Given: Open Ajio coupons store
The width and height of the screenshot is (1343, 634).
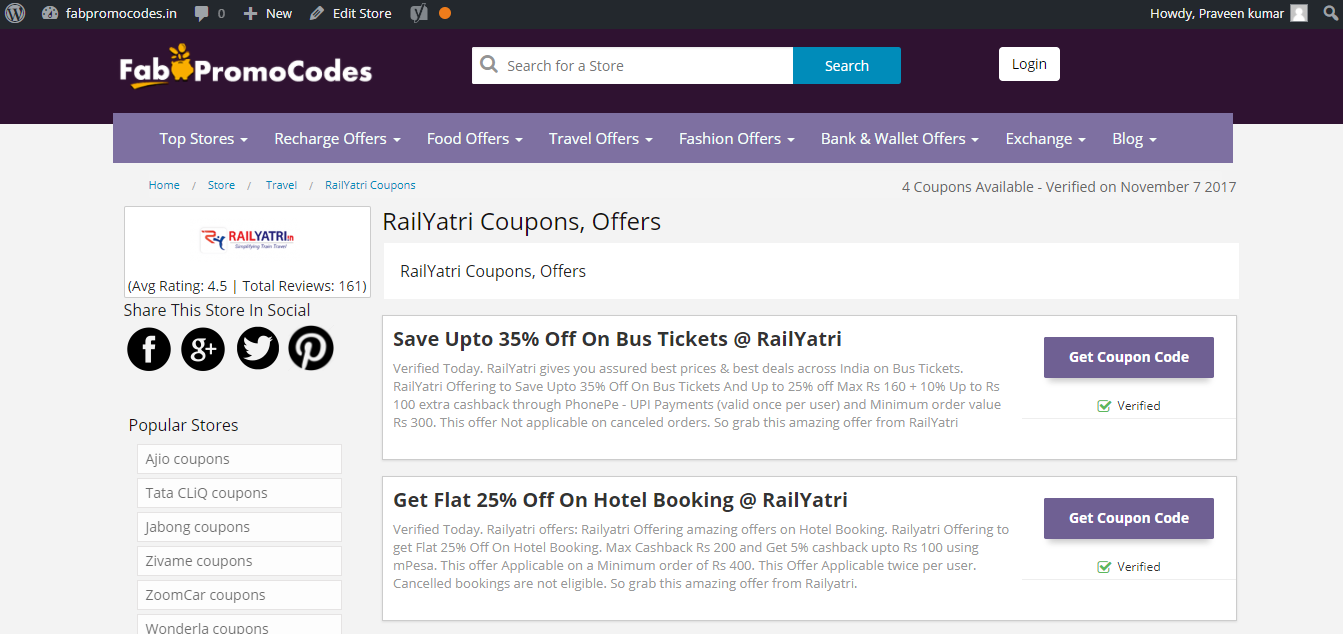Looking at the screenshot, I should point(239,459).
